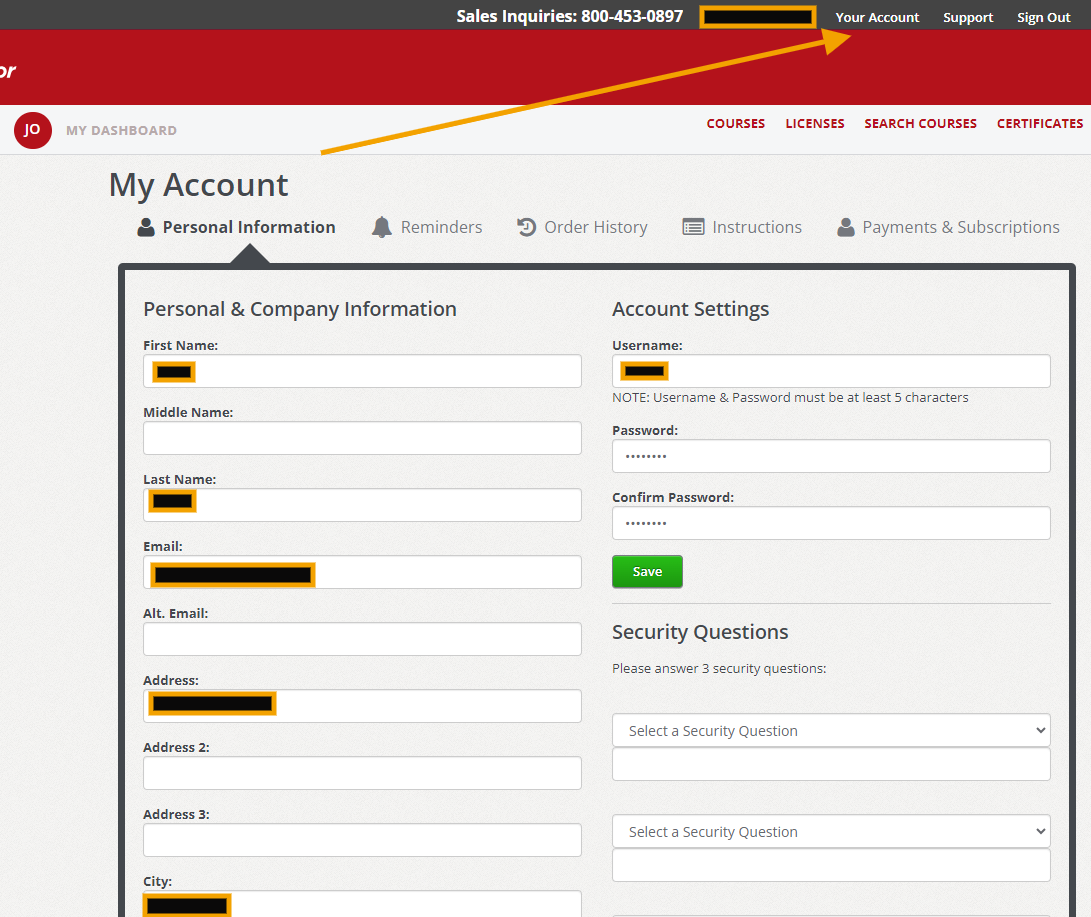
Task: Go to SEARCH COURSES
Action: (920, 123)
